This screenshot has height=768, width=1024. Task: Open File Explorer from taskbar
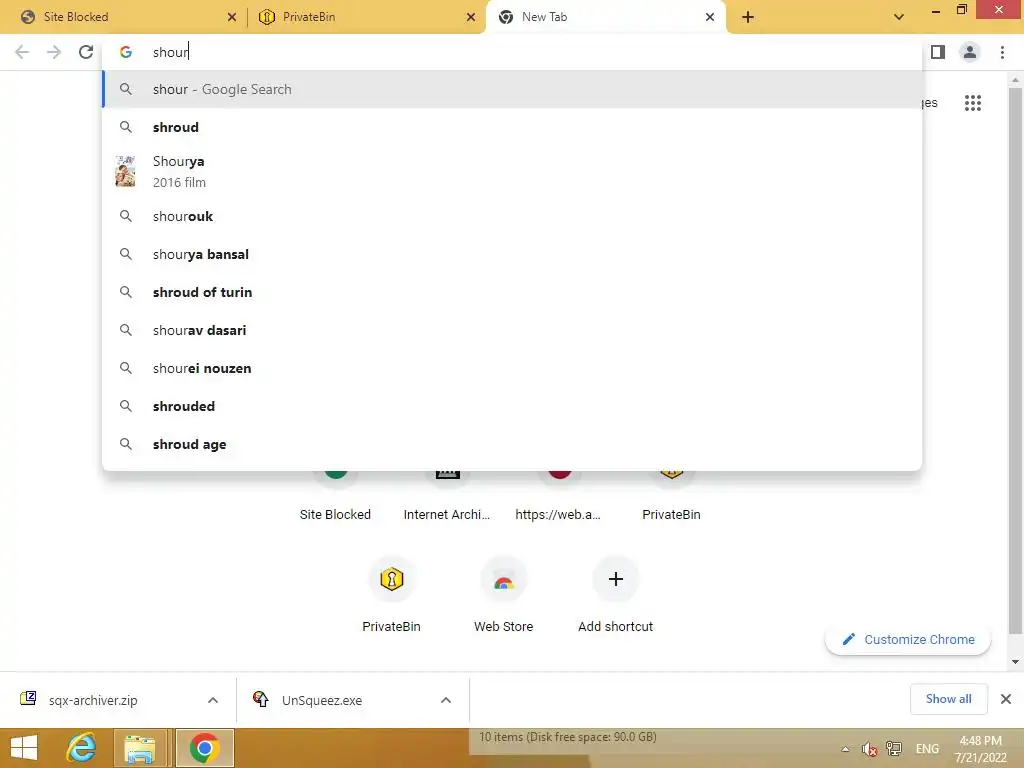pos(140,748)
